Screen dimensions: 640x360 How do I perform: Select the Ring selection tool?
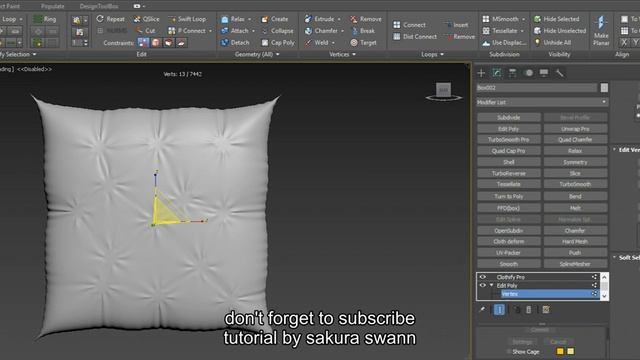[x=44, y=19]
